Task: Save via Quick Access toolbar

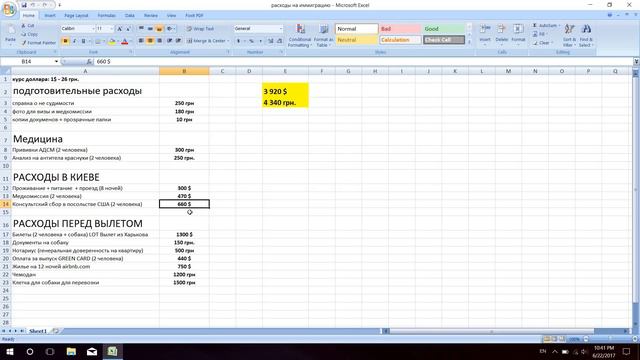Action: 24,5
